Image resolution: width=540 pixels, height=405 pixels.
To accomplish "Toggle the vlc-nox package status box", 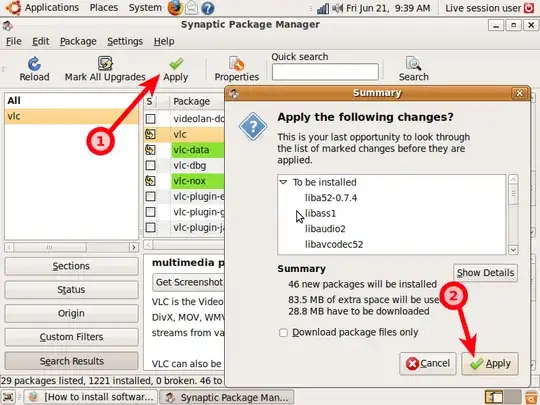I will pos(150,181).
